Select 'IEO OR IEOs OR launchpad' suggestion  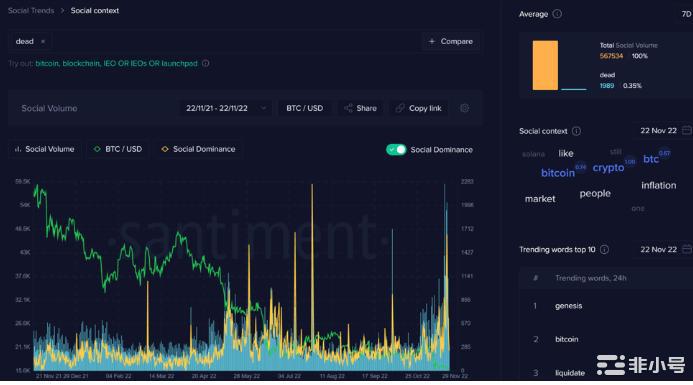click(150, 64)
